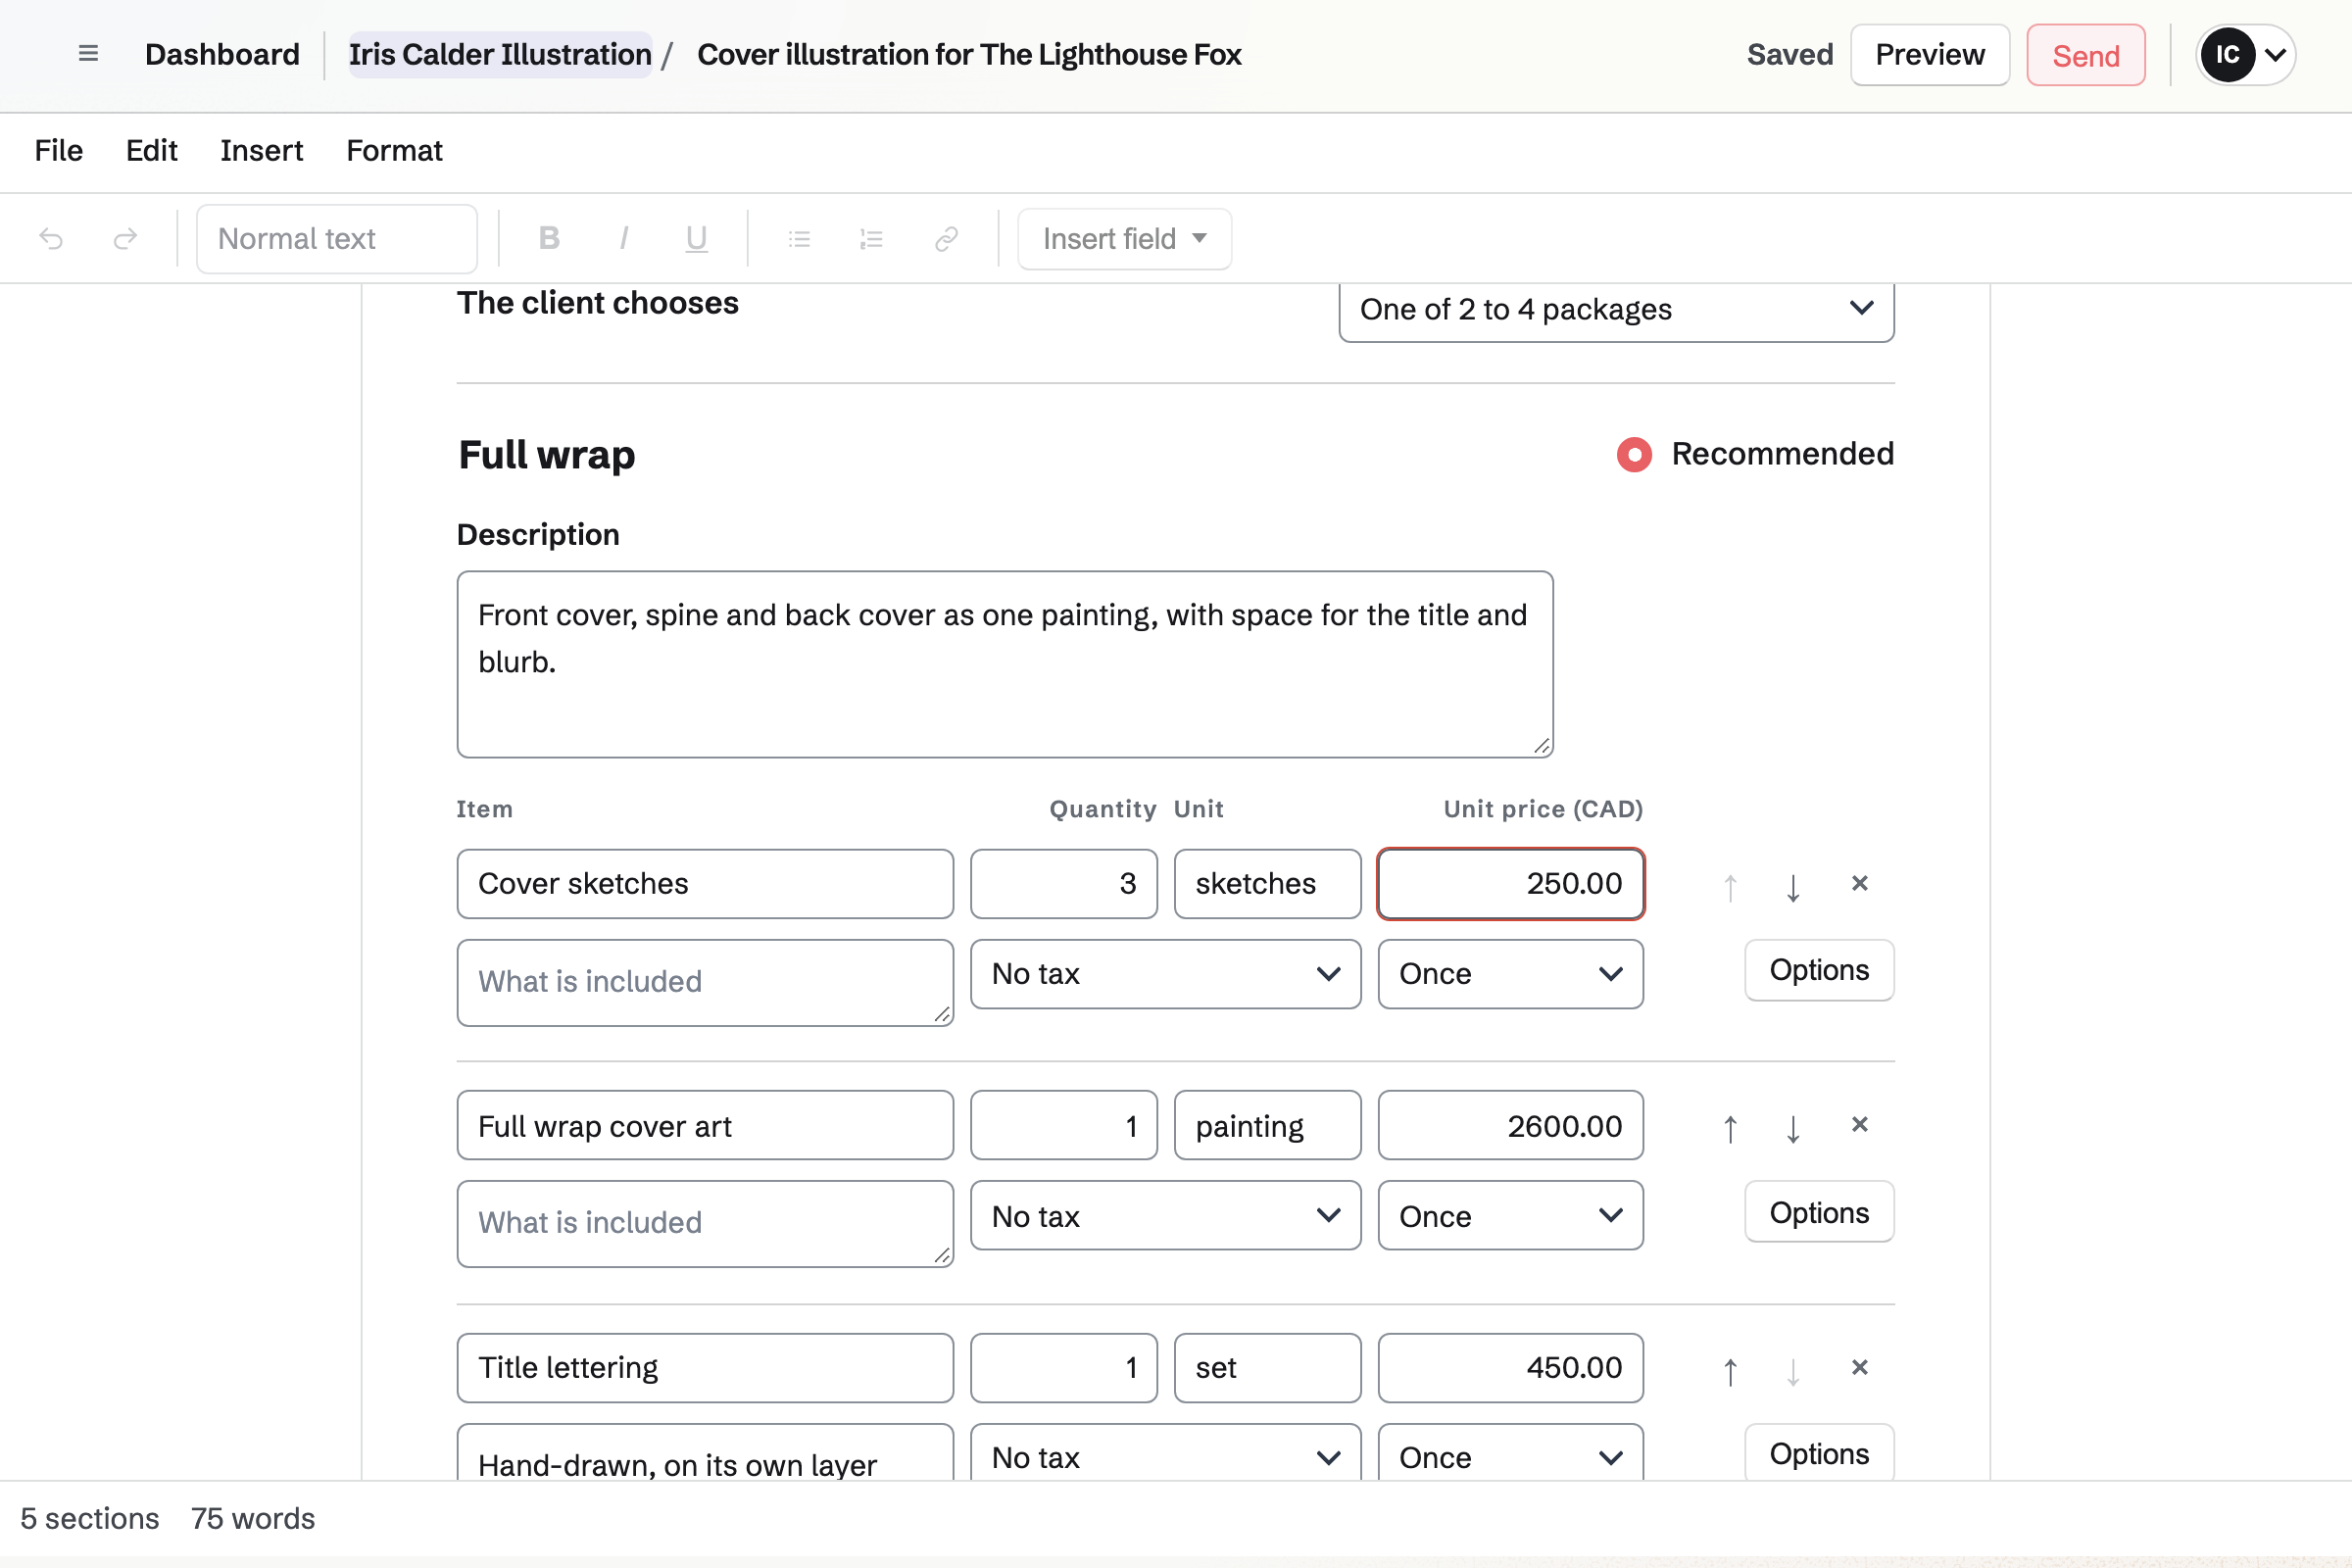Click the insert link icon
Screen dimensions: 2352x1568
(x=946, y=238)
